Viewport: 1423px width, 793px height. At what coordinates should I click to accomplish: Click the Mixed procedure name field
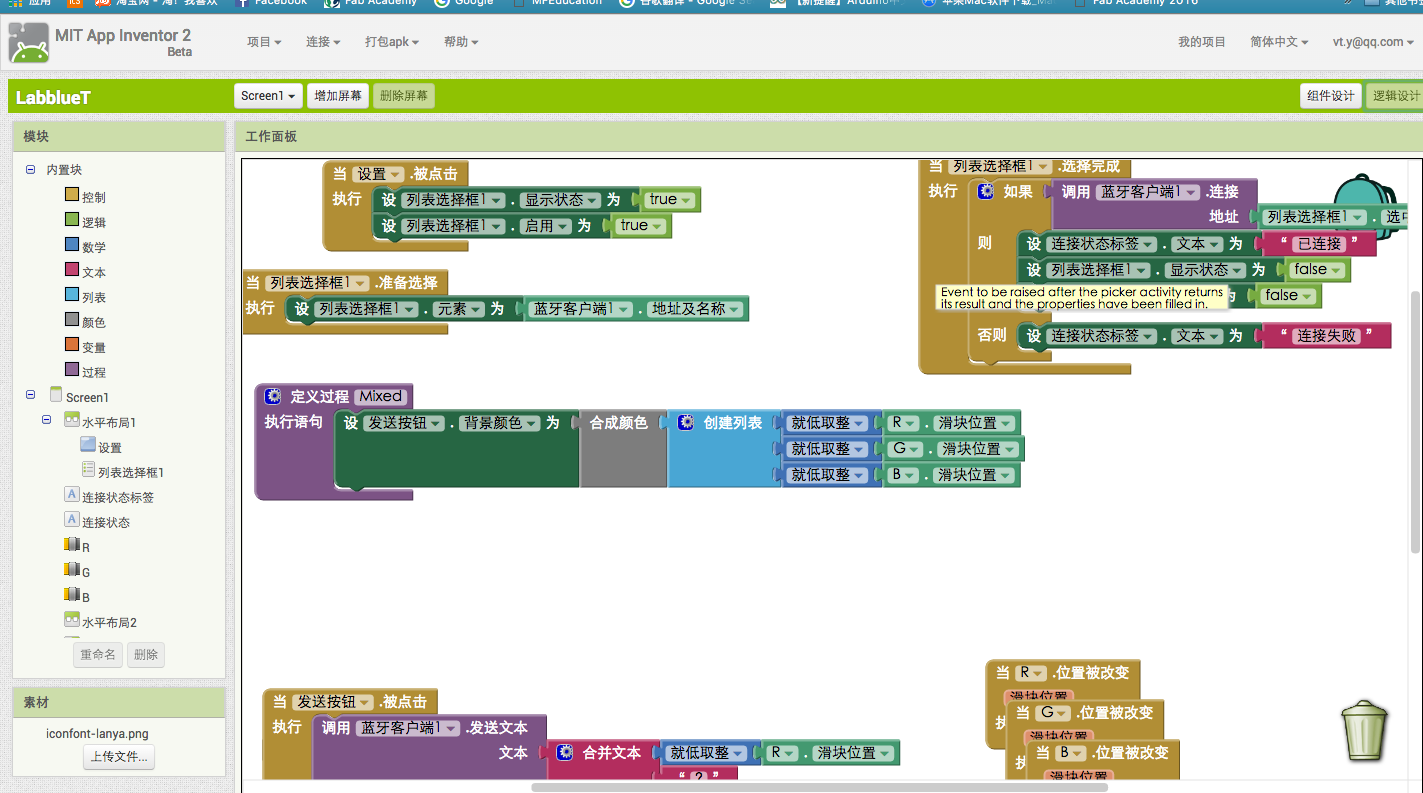[380, 396]
